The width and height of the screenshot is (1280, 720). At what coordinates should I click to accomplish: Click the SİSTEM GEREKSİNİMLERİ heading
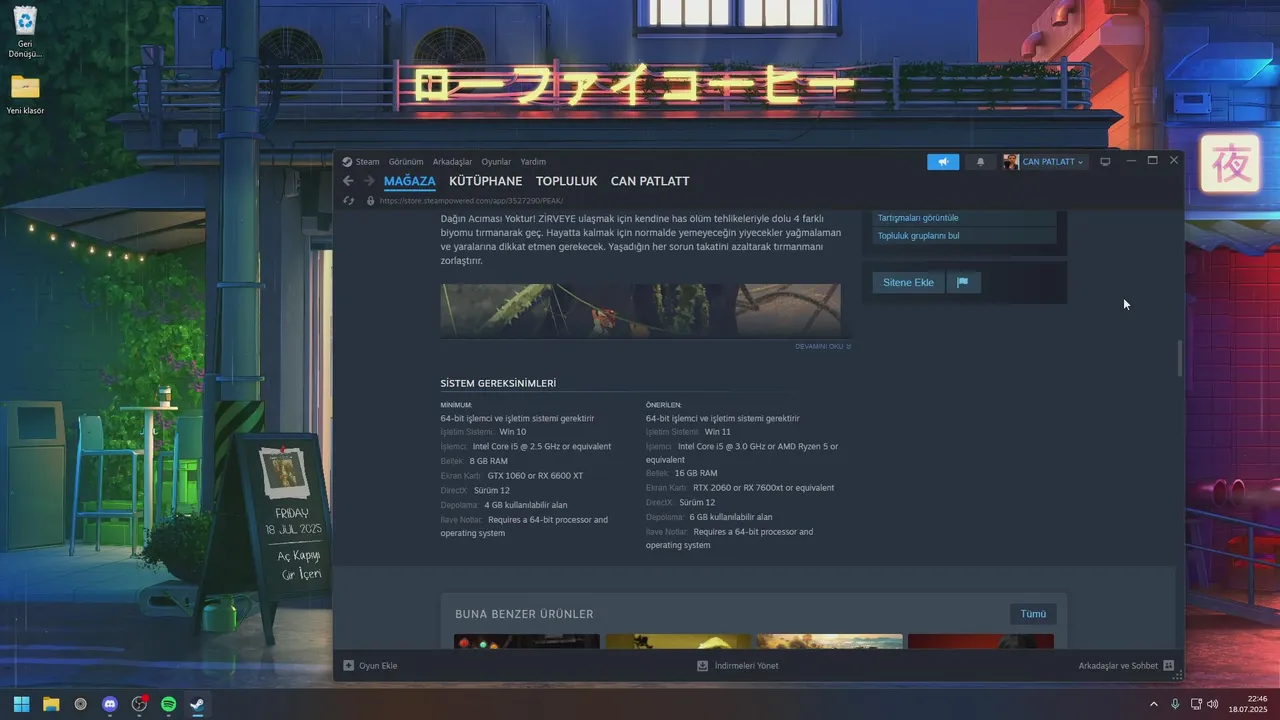point(498,384)
